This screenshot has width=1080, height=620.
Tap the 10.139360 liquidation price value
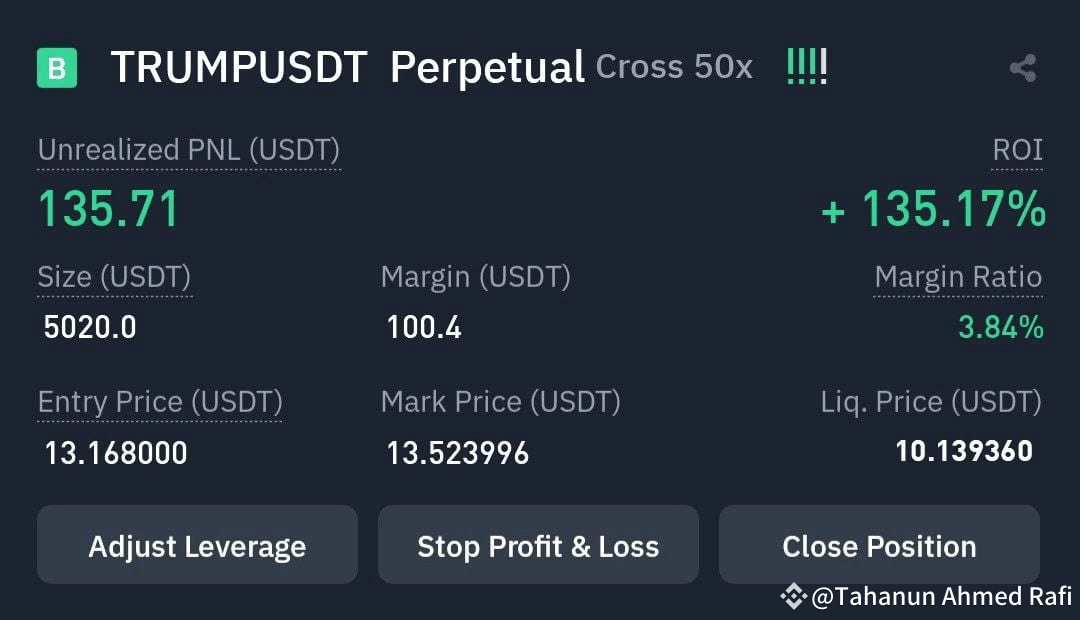(964, 451)
